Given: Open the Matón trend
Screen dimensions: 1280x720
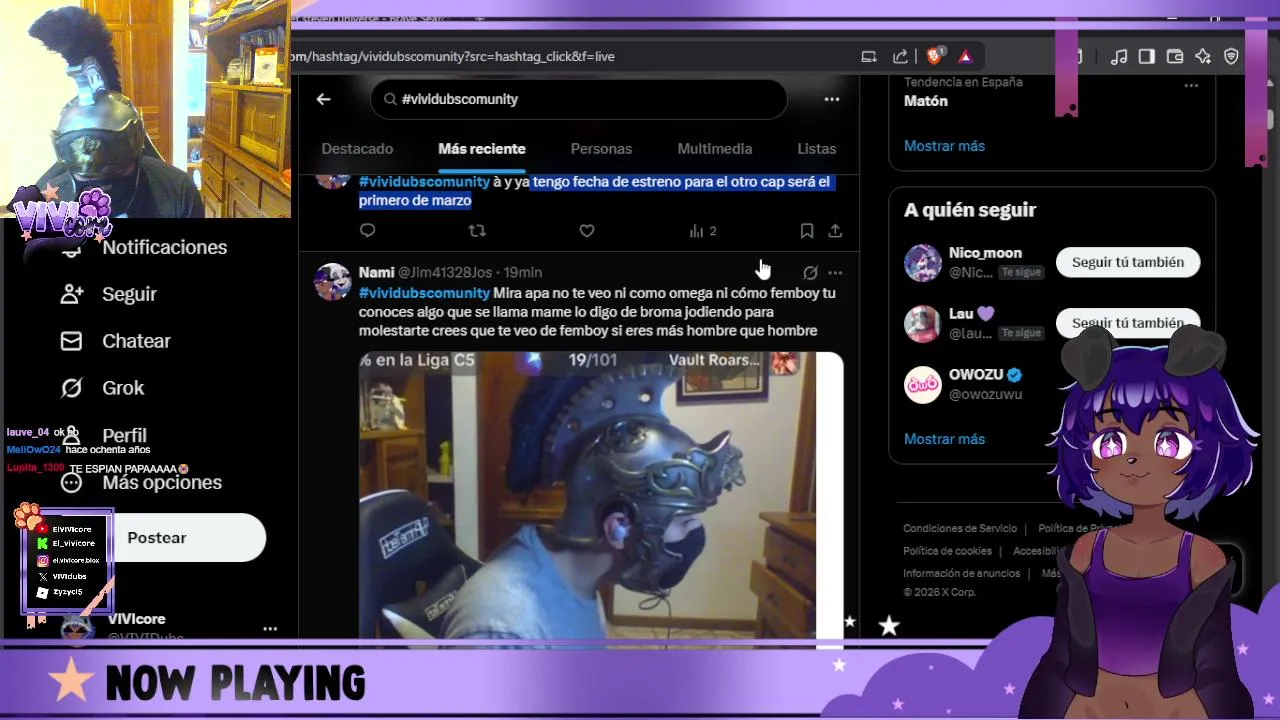Looking at the screenshot, I should tap(926, 101).
